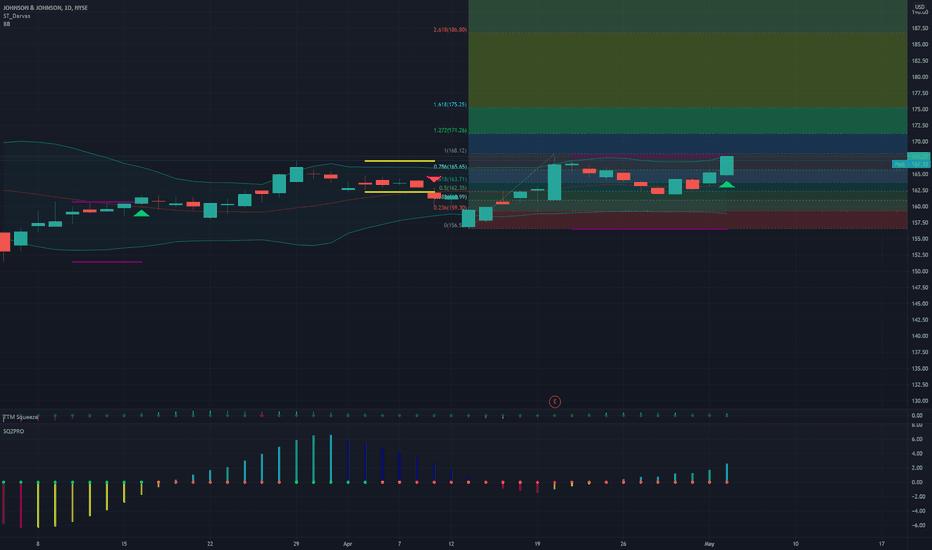Click the '22' date on the time axis

(x=210, y=544)
